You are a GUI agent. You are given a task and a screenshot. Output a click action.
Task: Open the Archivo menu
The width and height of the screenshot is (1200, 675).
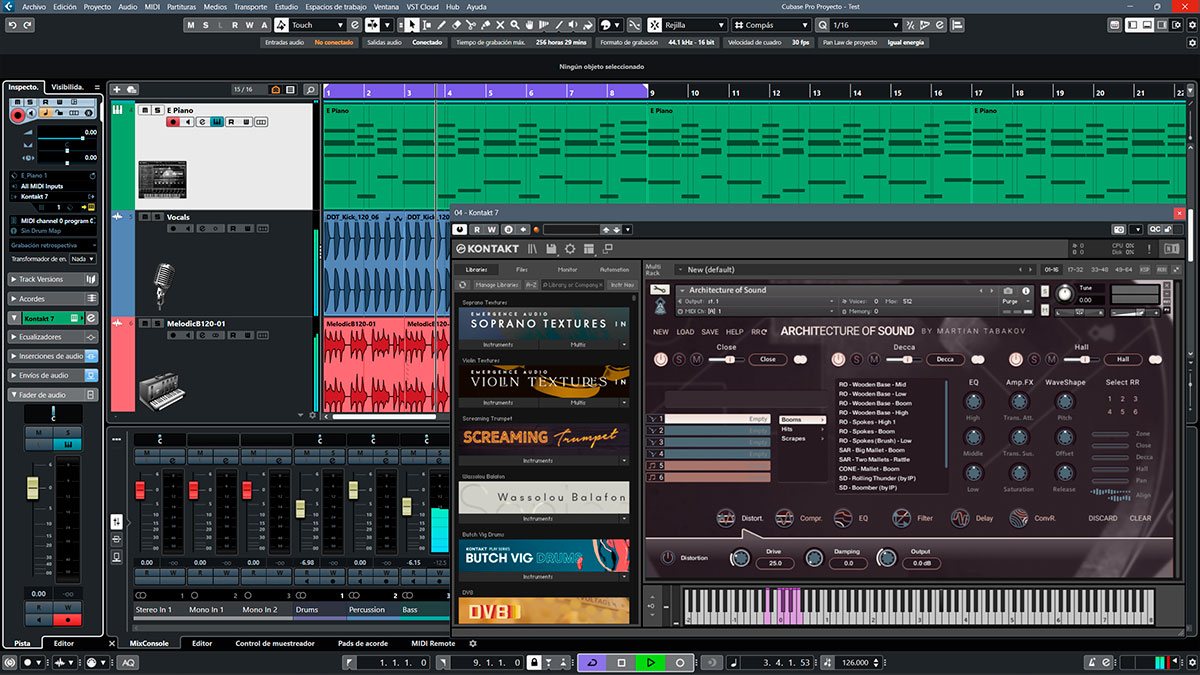coord(34,6)
